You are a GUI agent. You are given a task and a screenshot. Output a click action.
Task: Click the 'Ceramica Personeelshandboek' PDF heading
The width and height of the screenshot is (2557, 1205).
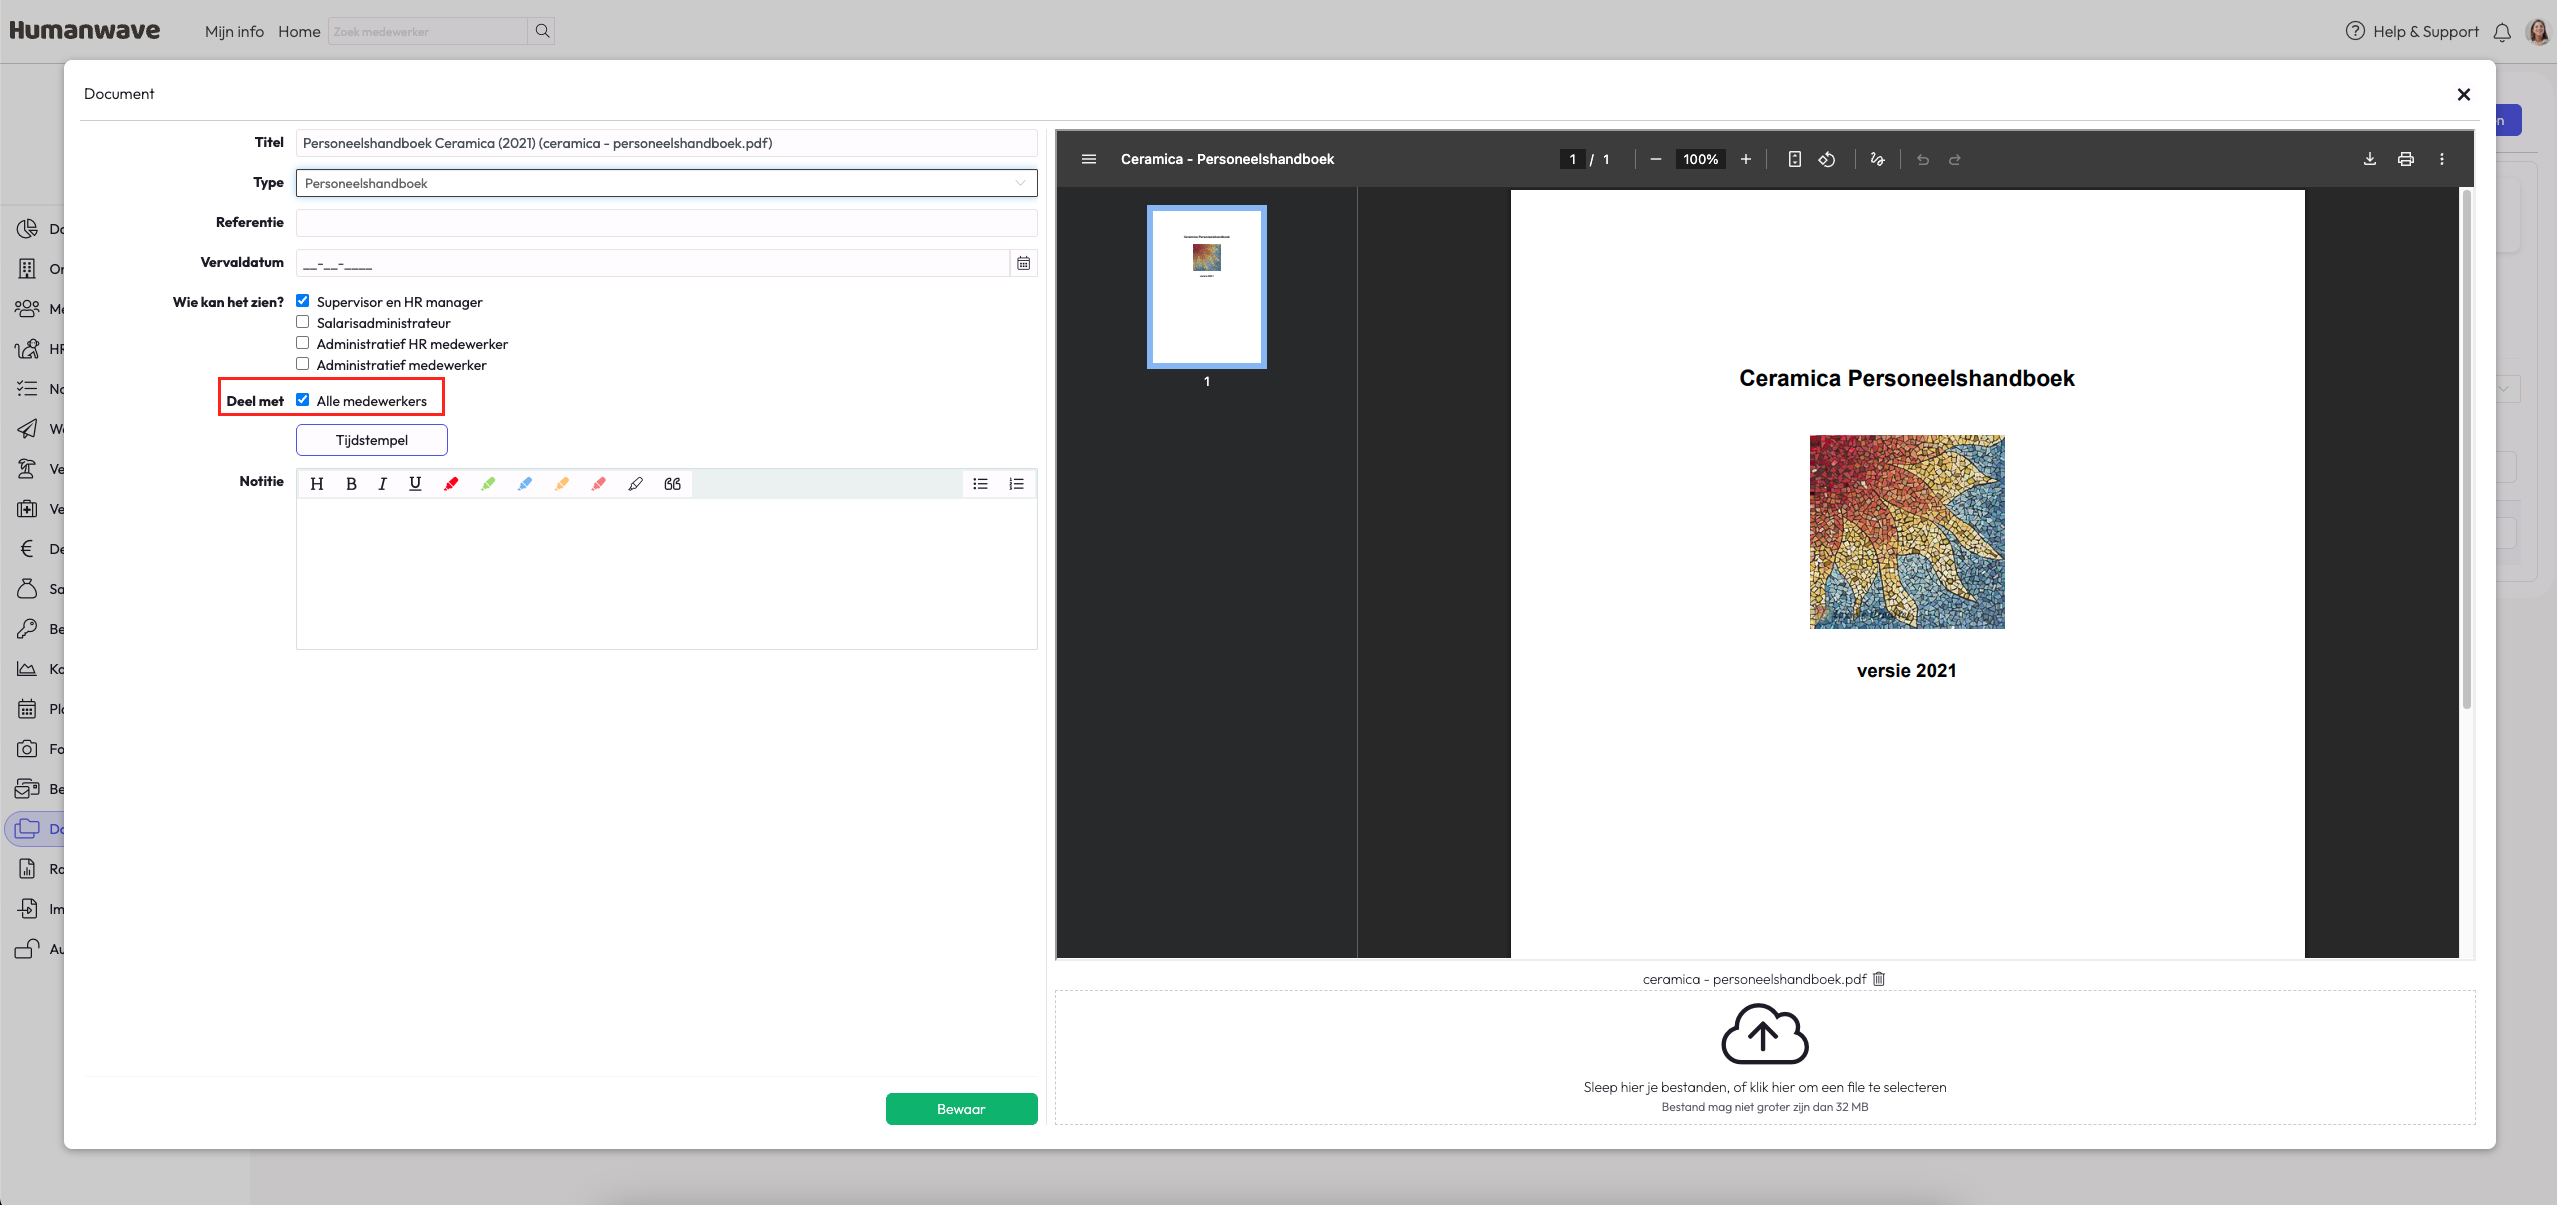tap(1907, 378)
